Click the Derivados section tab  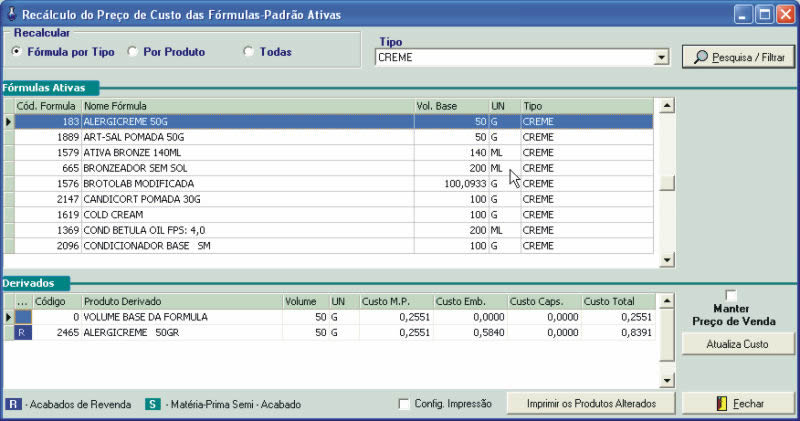(x=35, y=283)
